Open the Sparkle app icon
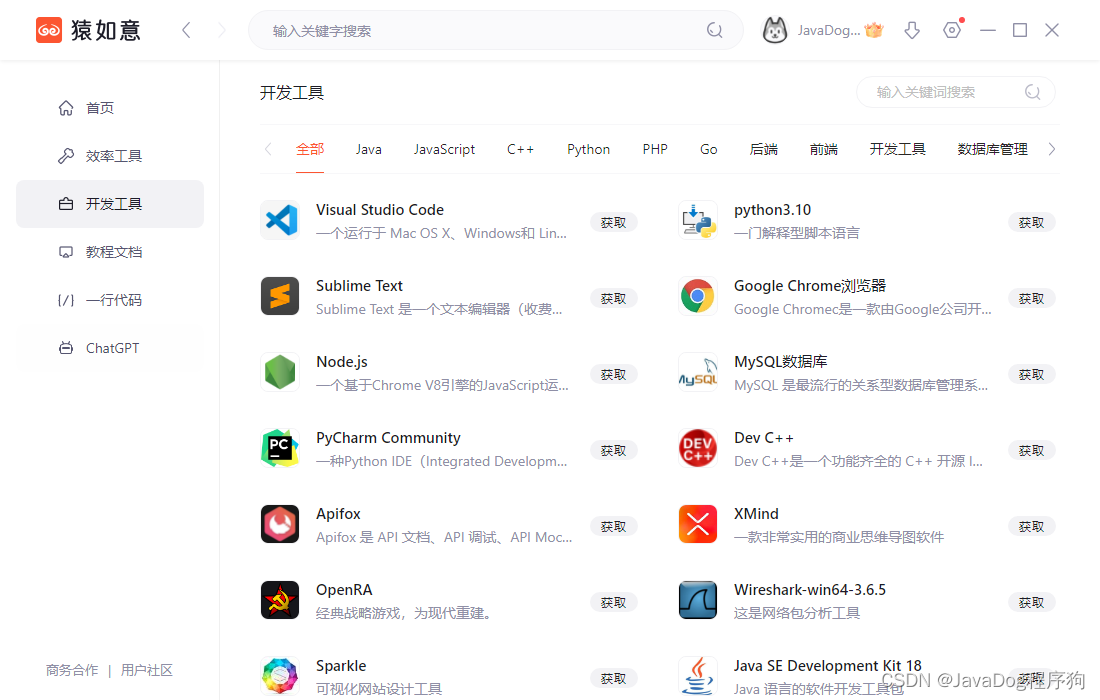Image resolution: width=1100 pixels, height=700 pixels. click(x=280, y=676)
